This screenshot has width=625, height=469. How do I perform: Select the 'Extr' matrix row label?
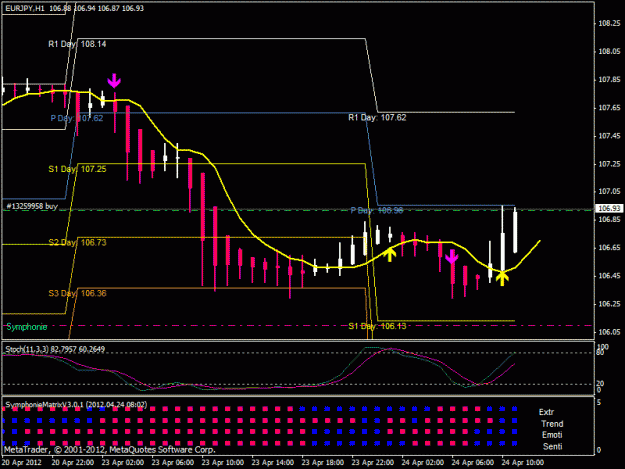pyautogui.click(x=546, y=412)
